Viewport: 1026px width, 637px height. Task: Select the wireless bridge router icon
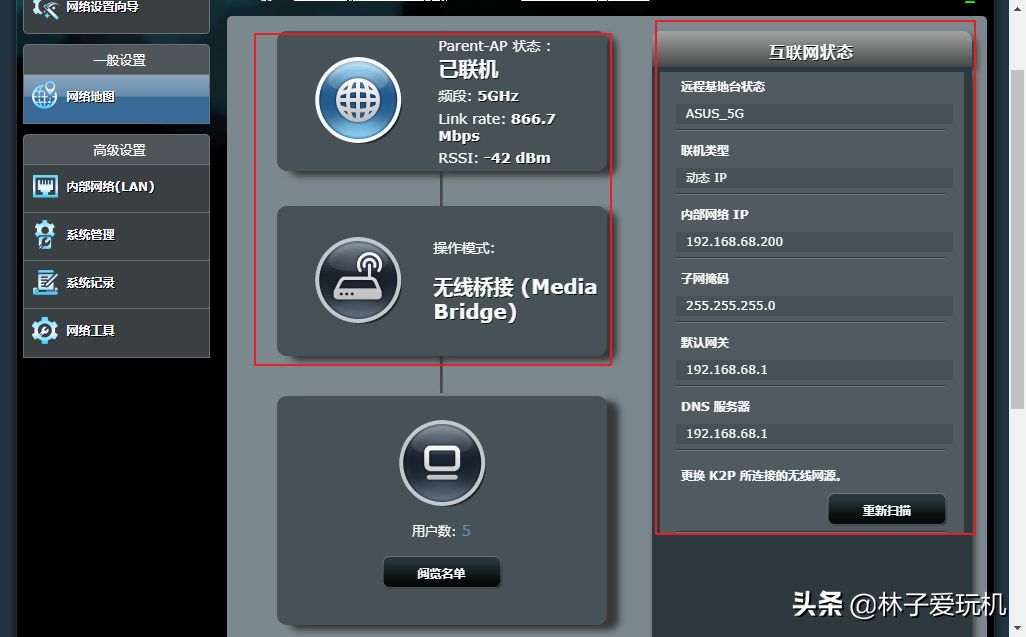pyautogui.click(x=358, y=280)
